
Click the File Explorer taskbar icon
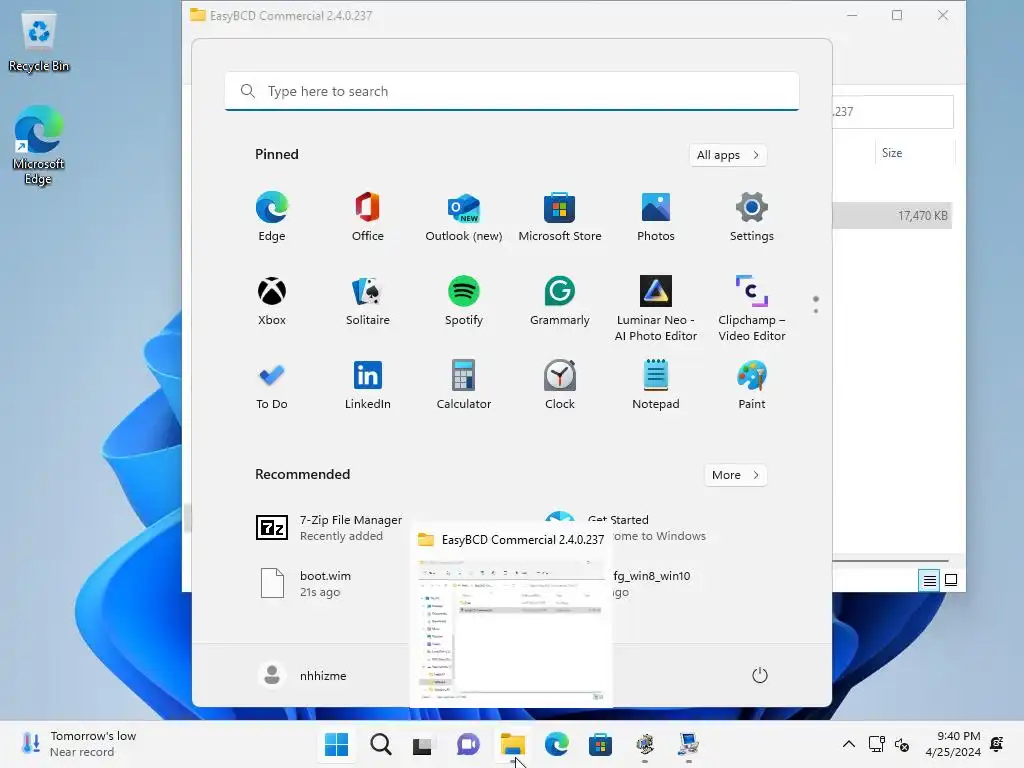coord(513,744)
